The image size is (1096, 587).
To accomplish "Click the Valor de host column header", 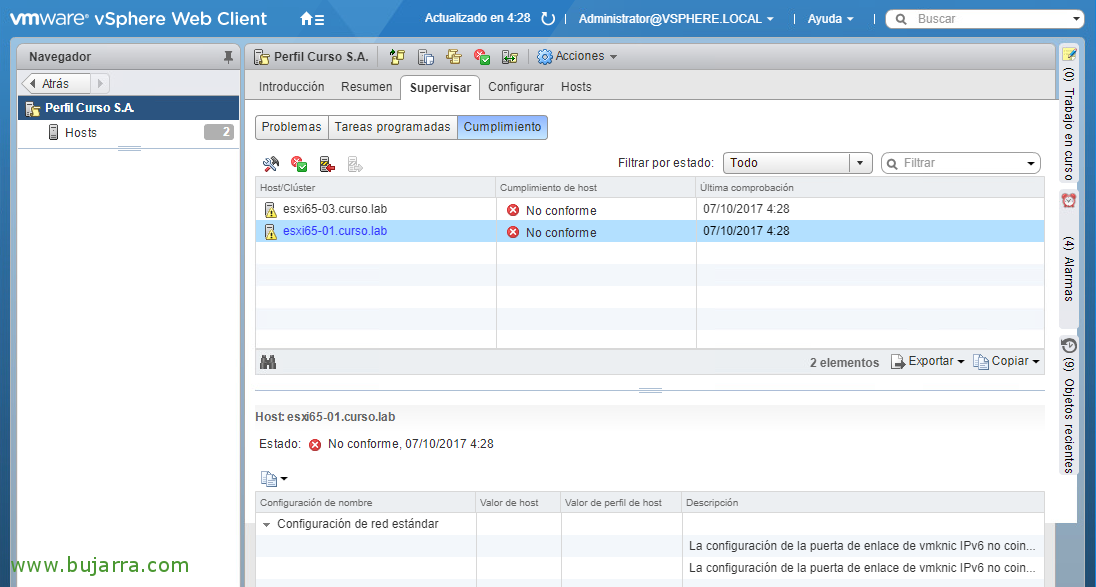I will point(518,503).
